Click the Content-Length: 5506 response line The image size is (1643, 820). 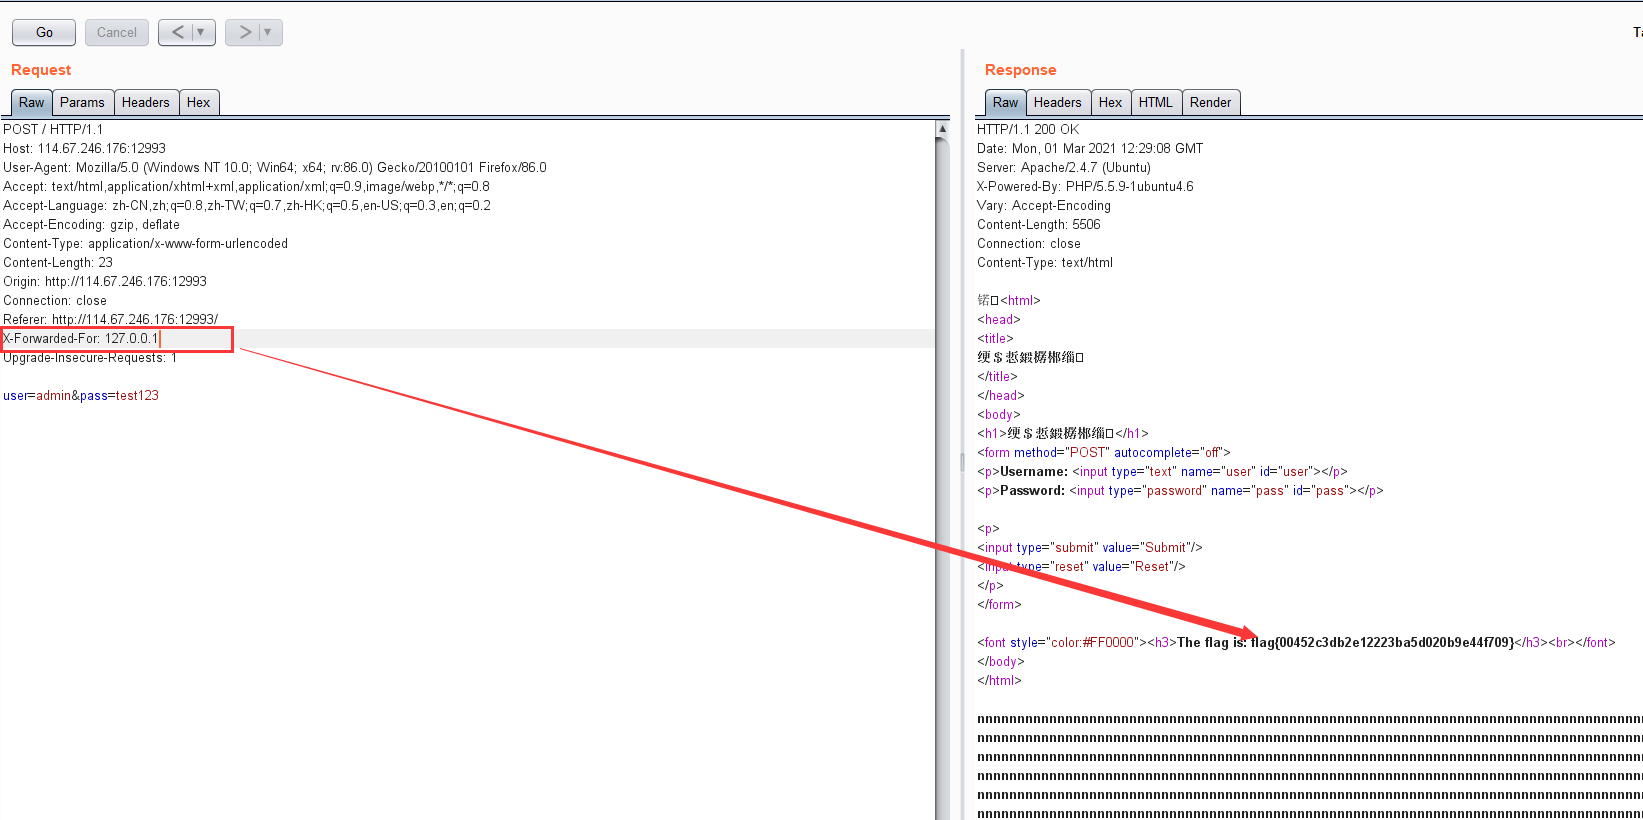tap(1039, 224)
